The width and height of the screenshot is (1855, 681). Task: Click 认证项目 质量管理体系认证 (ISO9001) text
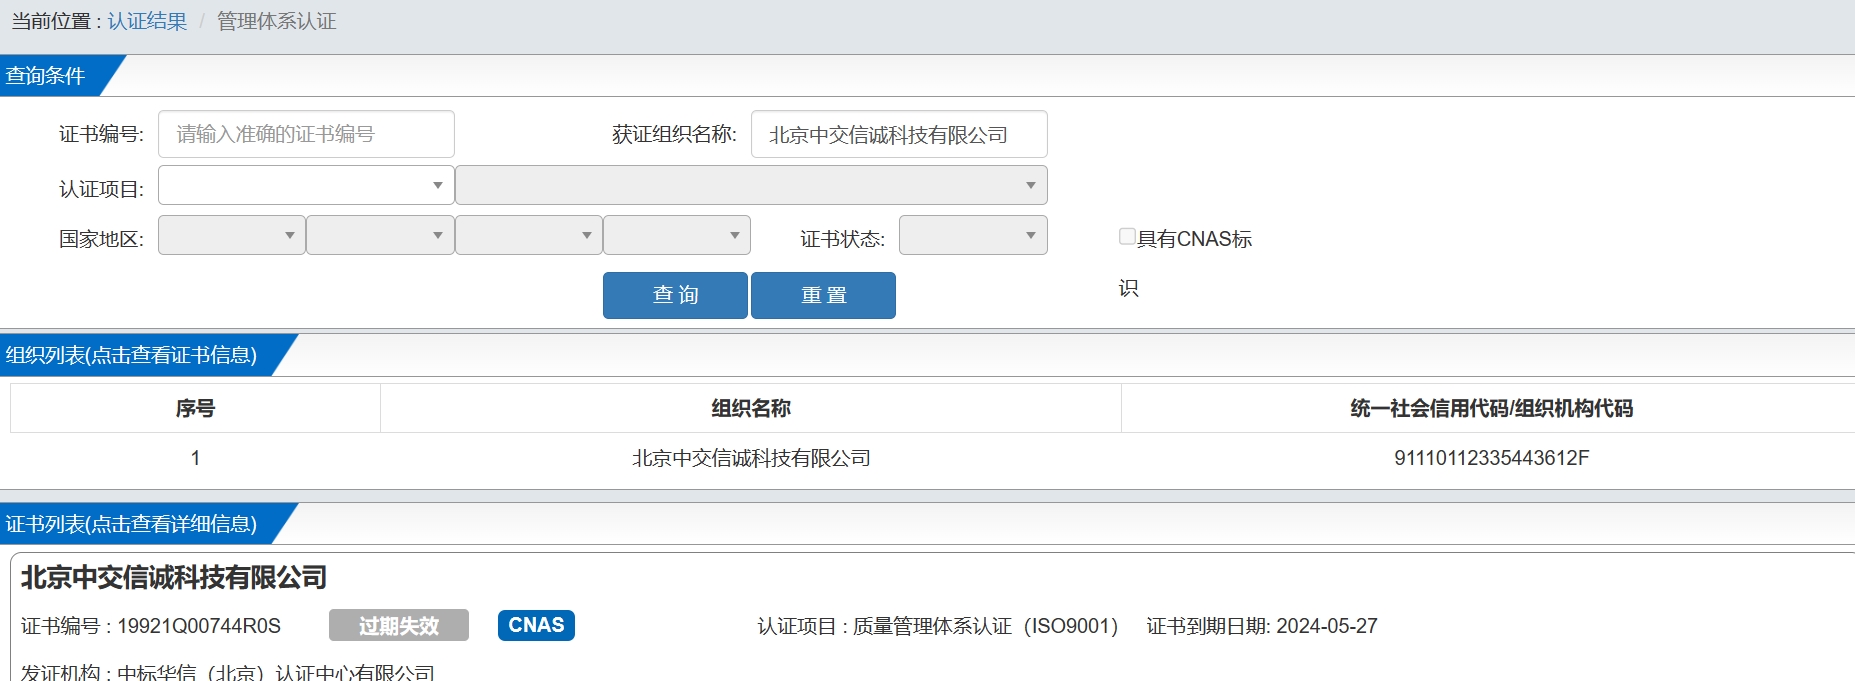point(938,626)
